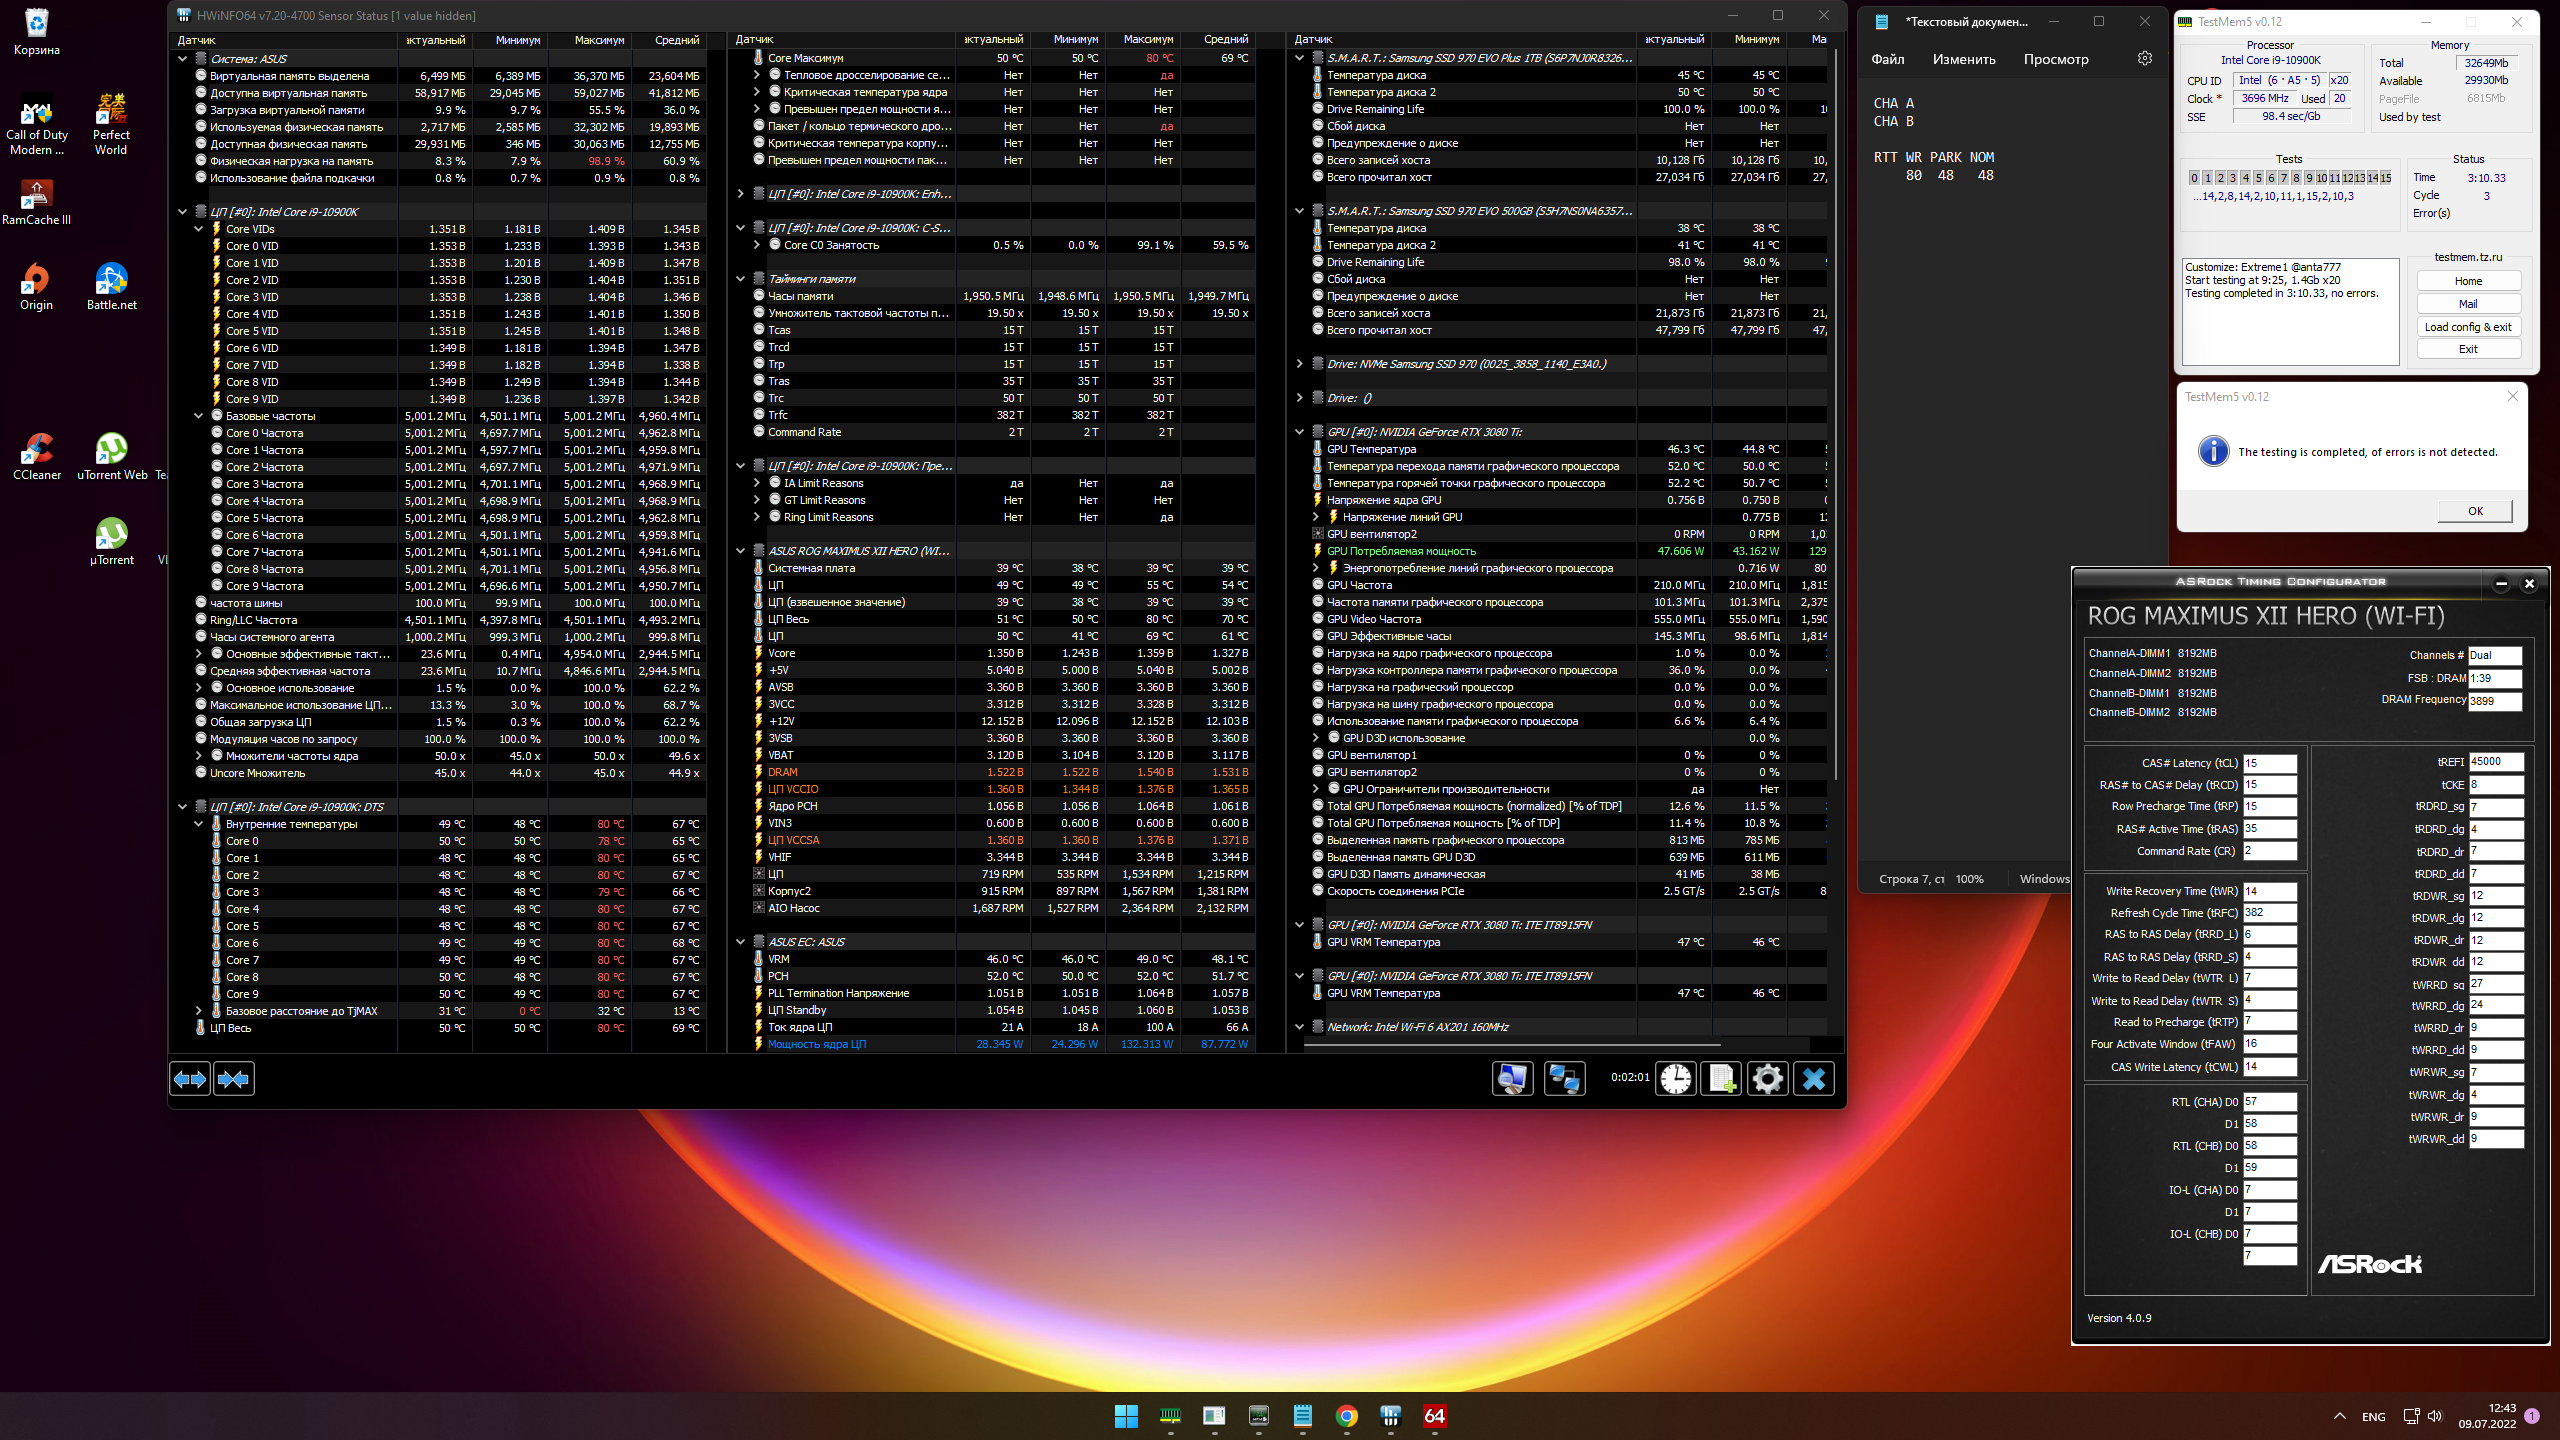Viewport: 2560px width, 1440px height.
Task: Click the Home button in TestMem5
Action: pos(2468,281)
